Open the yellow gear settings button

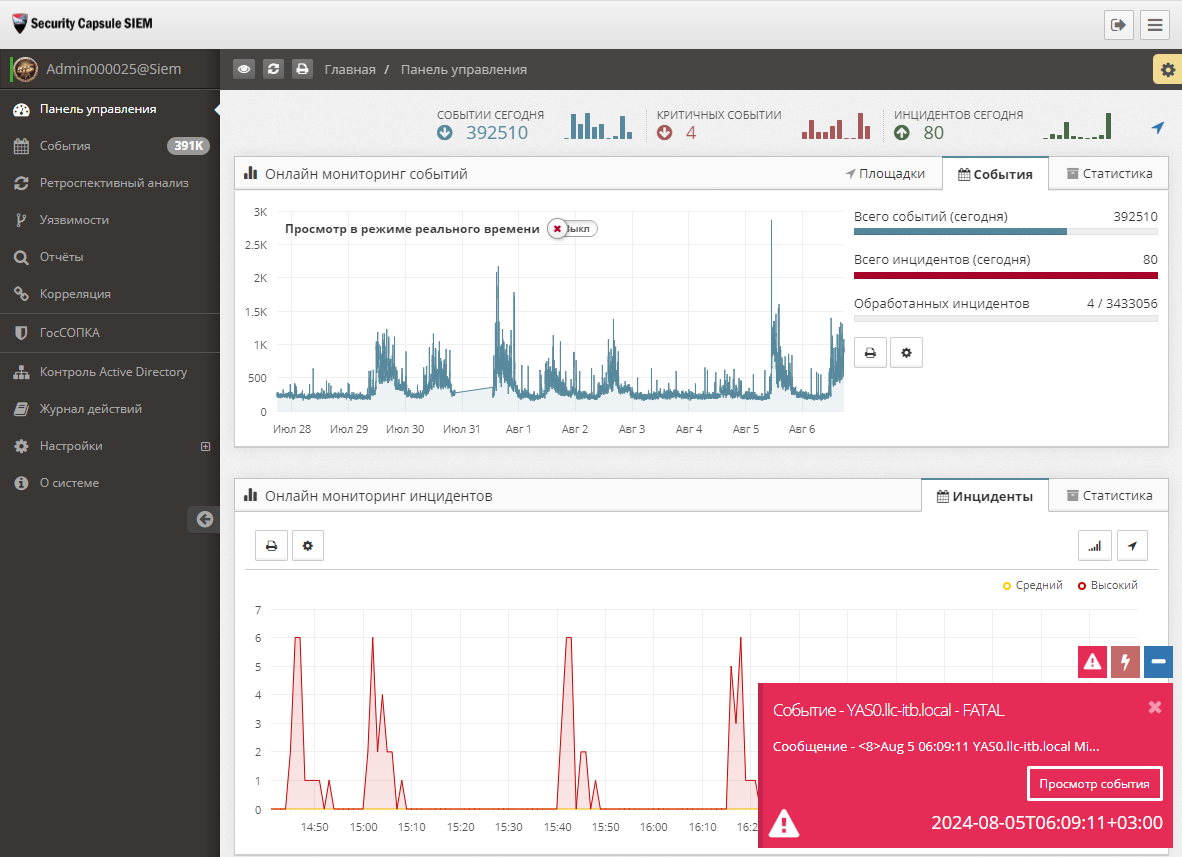click(x=1166, y=69)
